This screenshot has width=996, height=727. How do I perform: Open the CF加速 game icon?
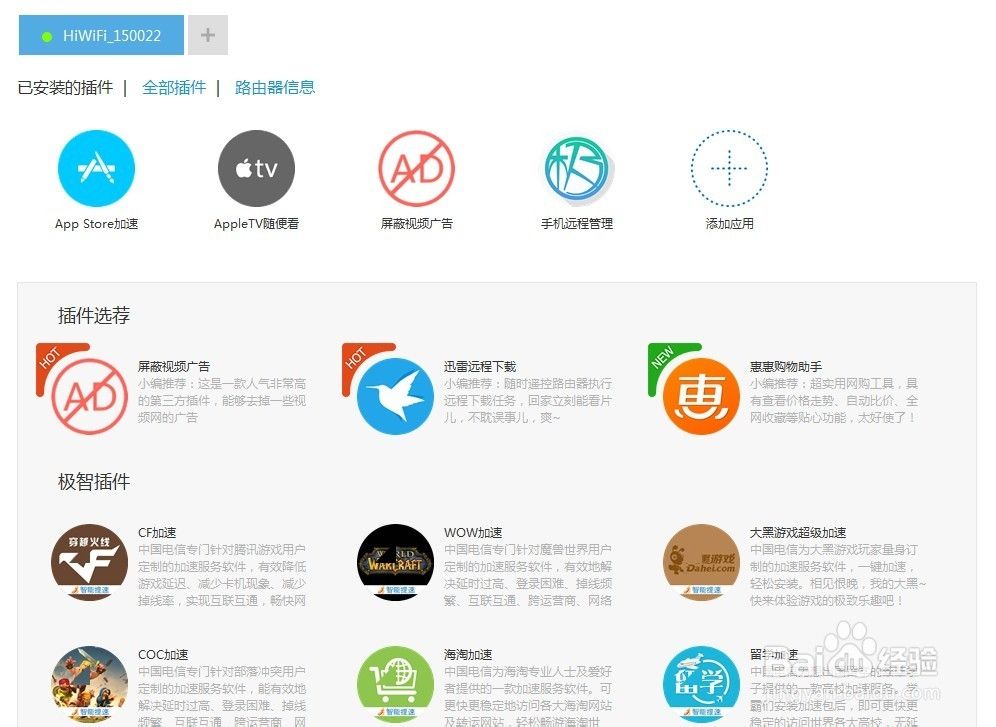90,563
